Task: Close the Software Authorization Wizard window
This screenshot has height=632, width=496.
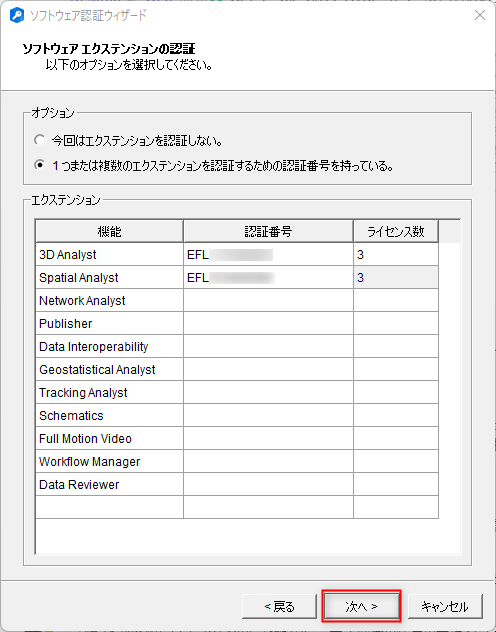Action: [x=479, y=15]
